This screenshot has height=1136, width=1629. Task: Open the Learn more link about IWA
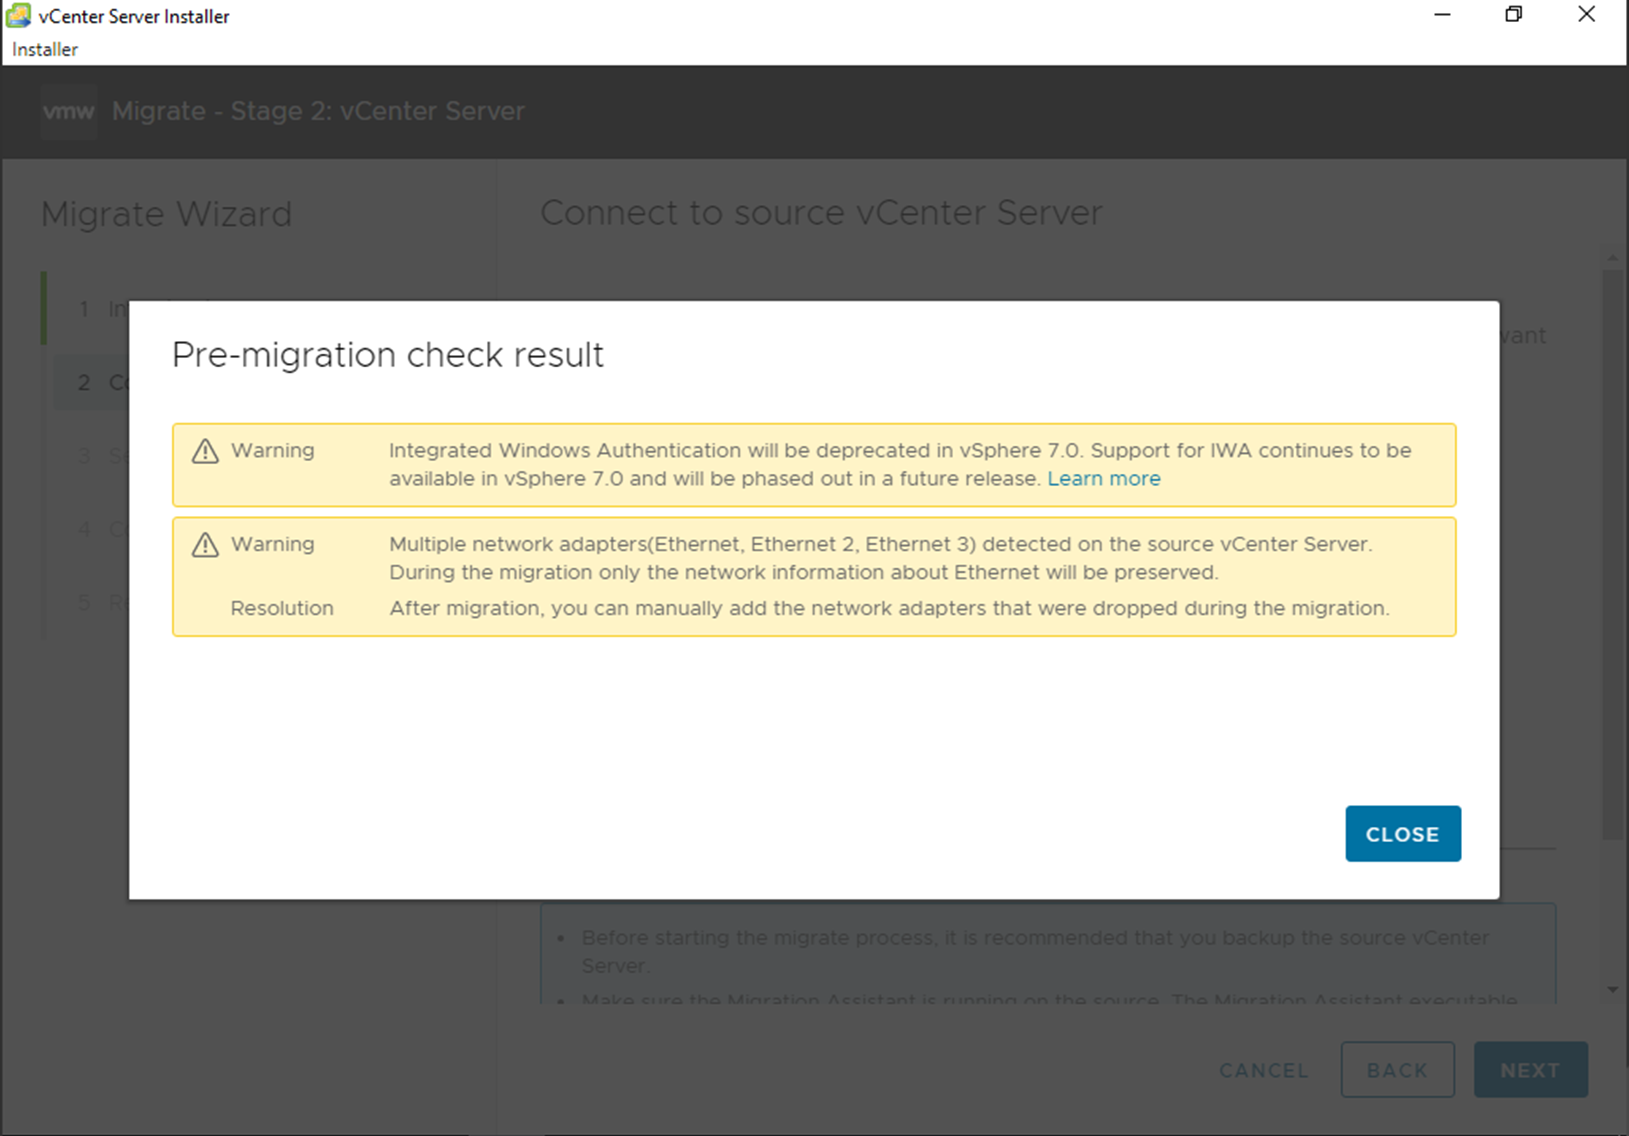pos(1104,478)
